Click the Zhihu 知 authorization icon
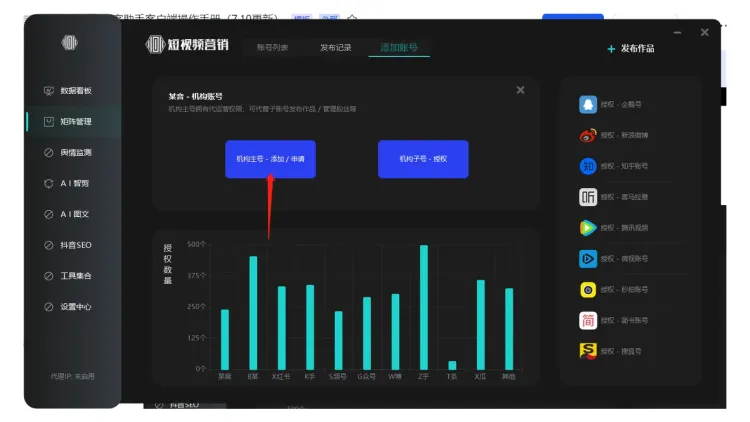Viewport: 750px width, 422px height. [588, 166]
